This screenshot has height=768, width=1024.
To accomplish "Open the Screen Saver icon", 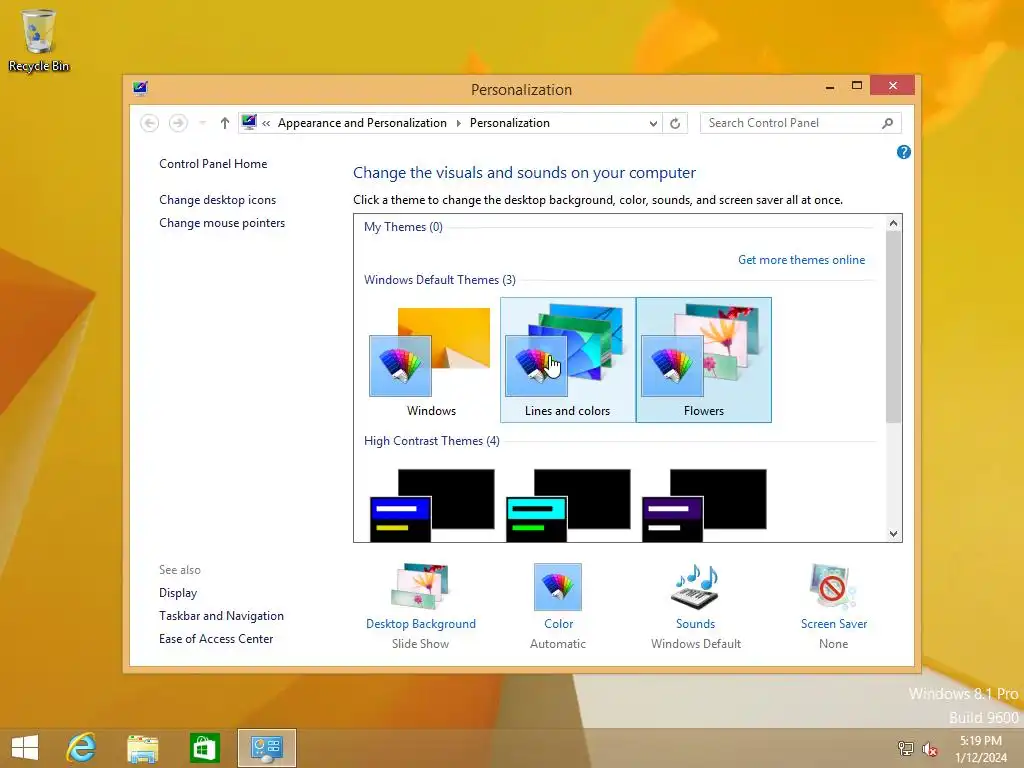I will (x=833, y=586).
